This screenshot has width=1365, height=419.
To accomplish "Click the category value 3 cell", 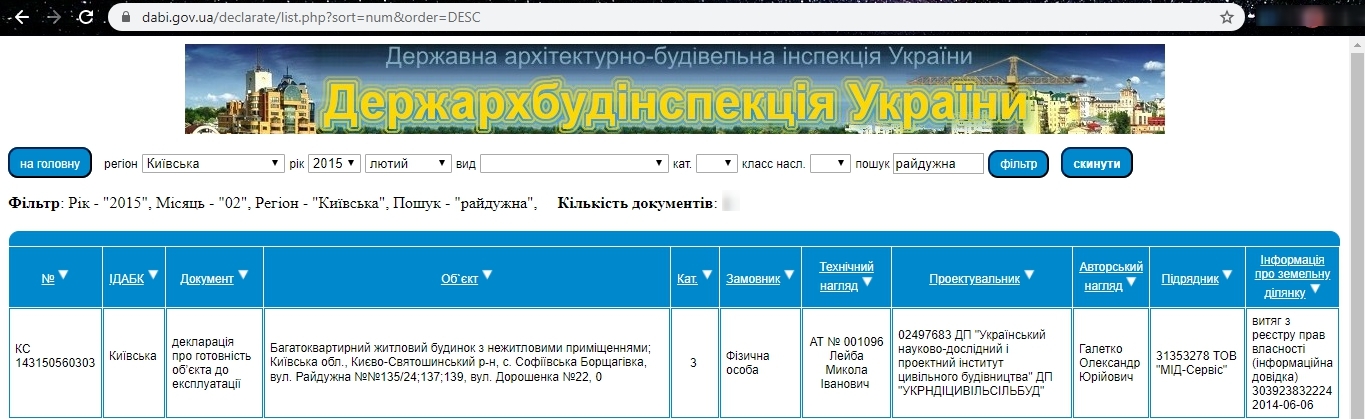I will click(693, 363).
